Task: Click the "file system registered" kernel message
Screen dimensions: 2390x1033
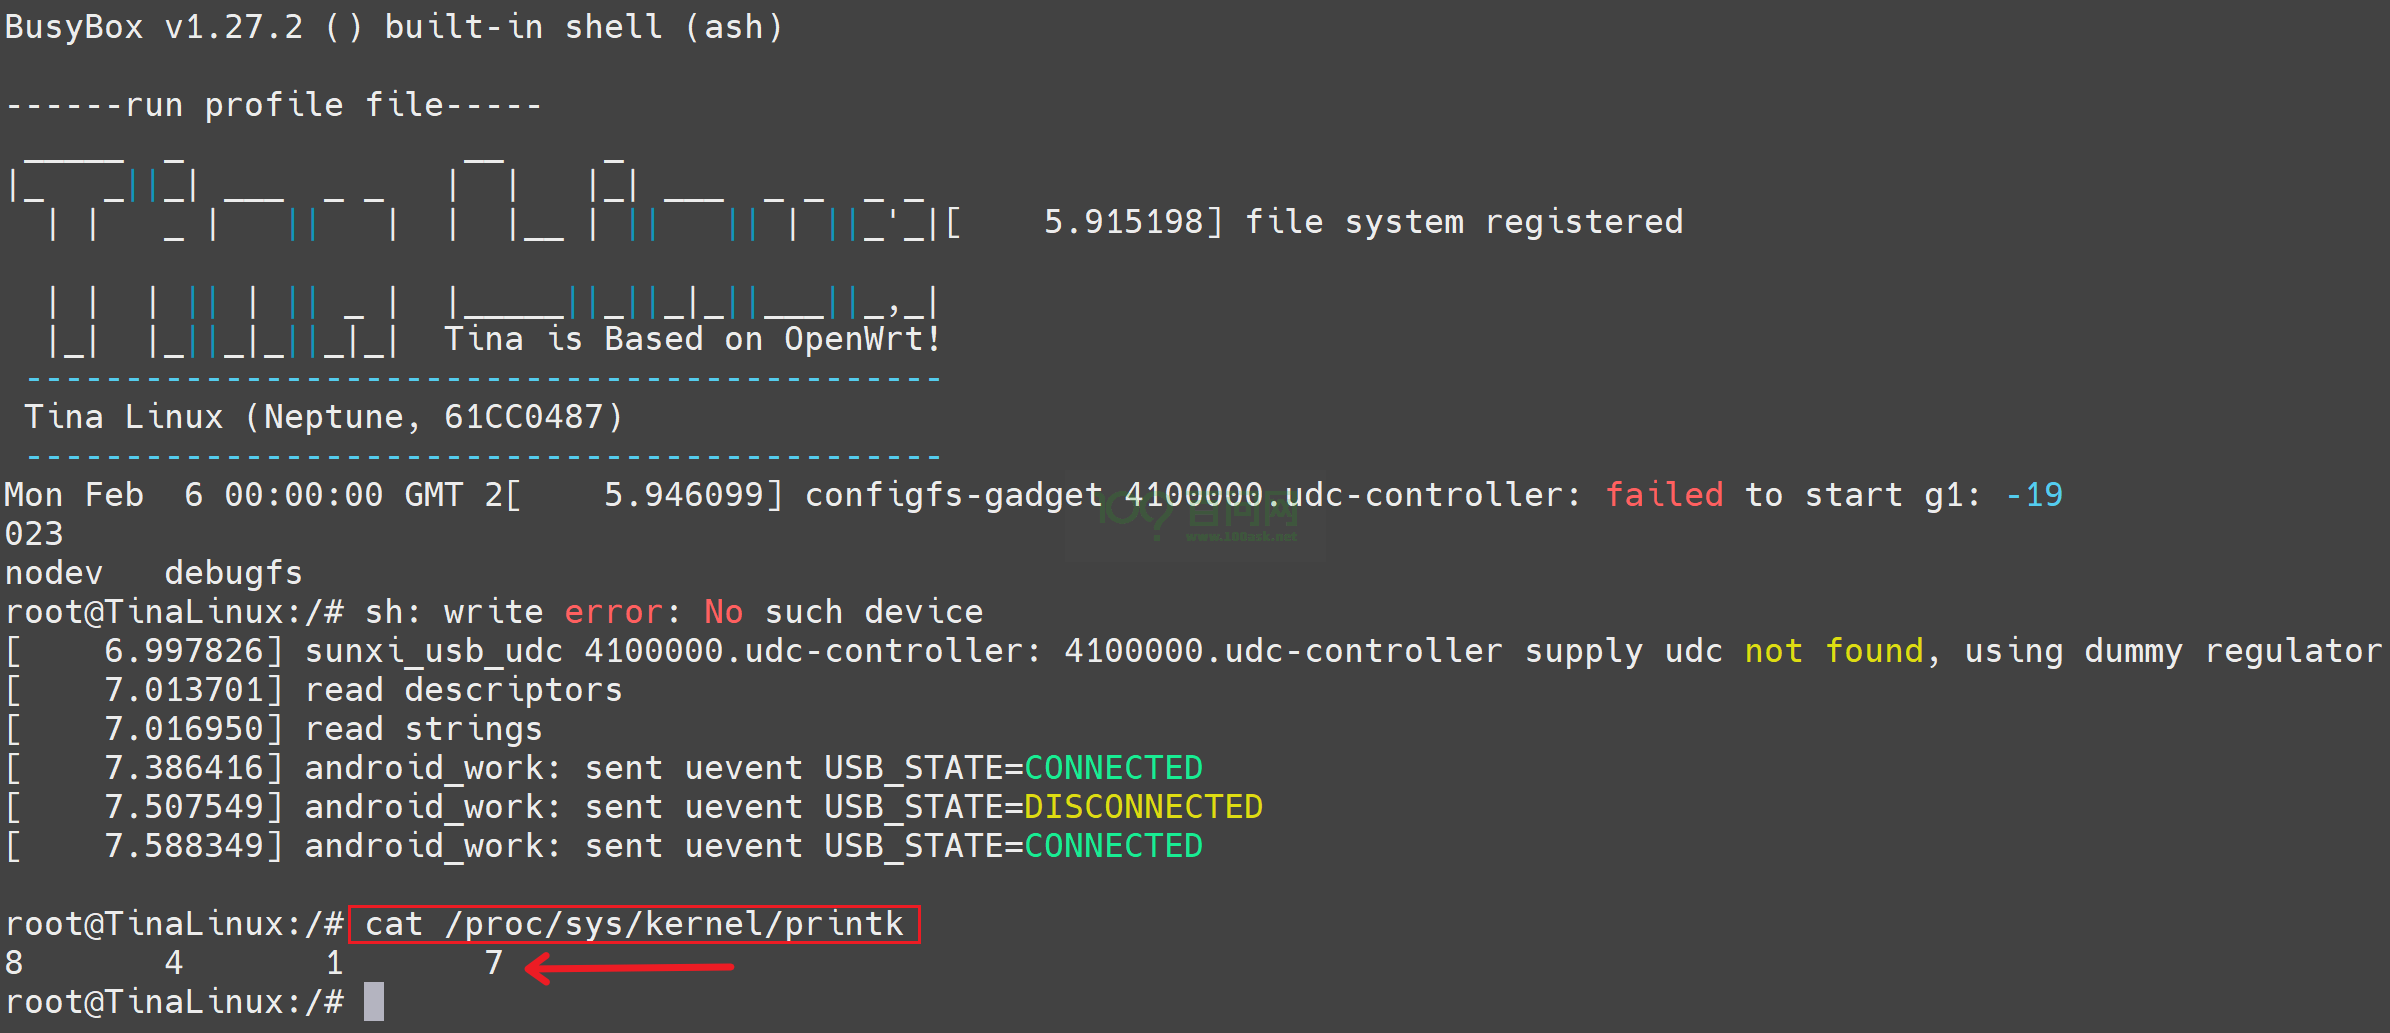Action: point(1463,222)
